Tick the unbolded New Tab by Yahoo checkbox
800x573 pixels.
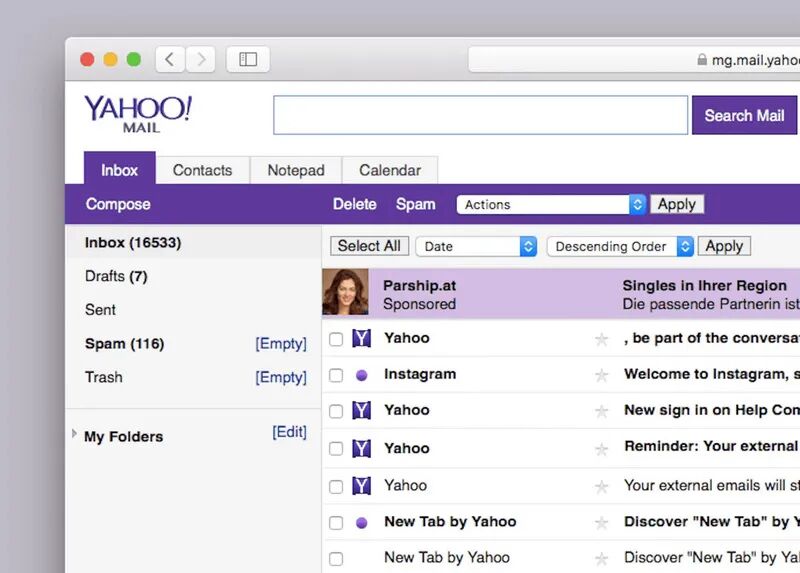coord(336,559)
